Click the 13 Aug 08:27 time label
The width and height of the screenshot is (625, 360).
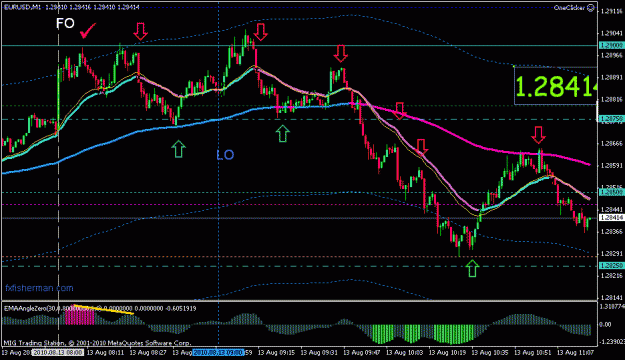pyautogui.click(x=148, y=353)
